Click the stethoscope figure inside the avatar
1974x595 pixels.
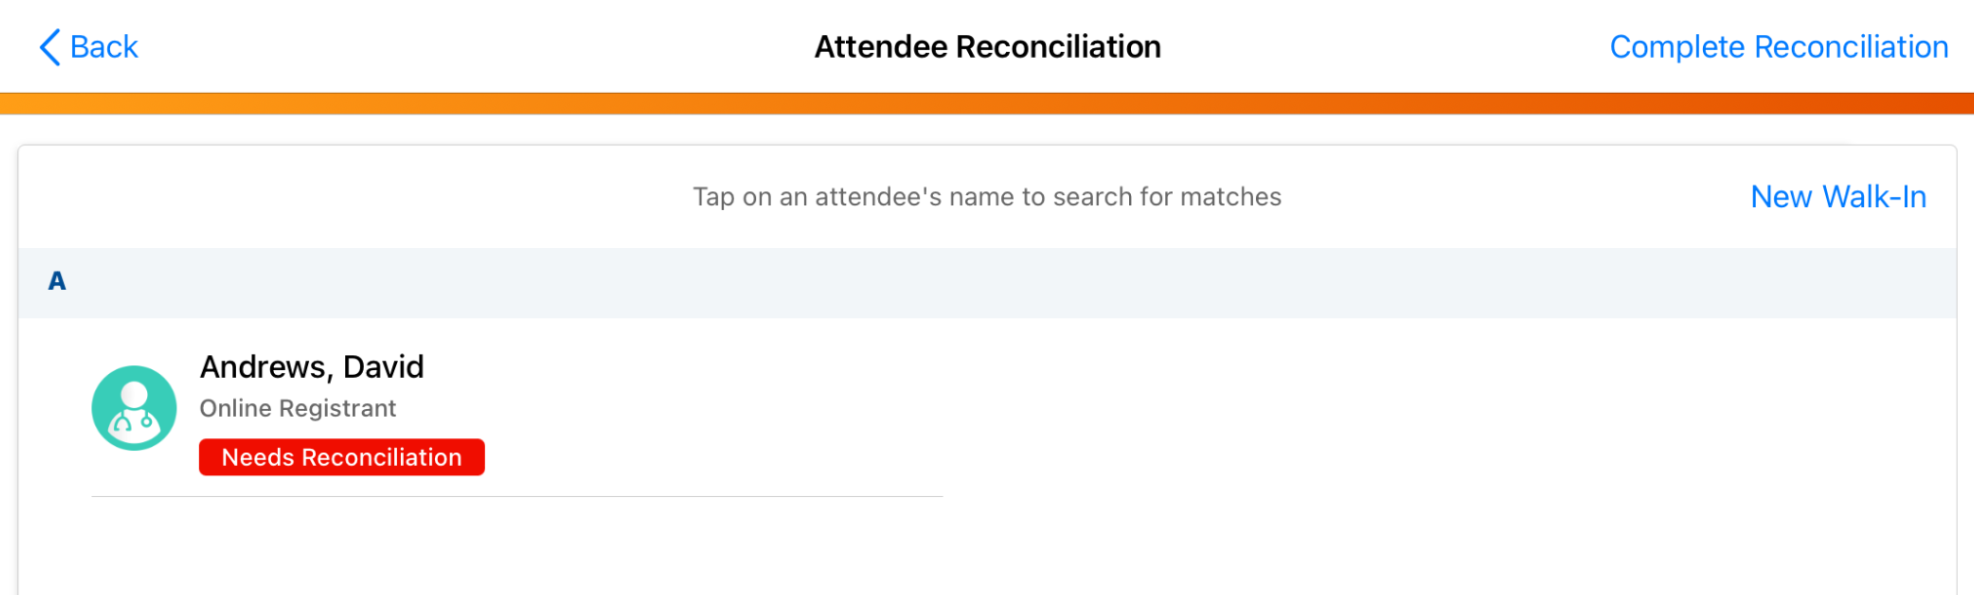[x=134, y=420]
